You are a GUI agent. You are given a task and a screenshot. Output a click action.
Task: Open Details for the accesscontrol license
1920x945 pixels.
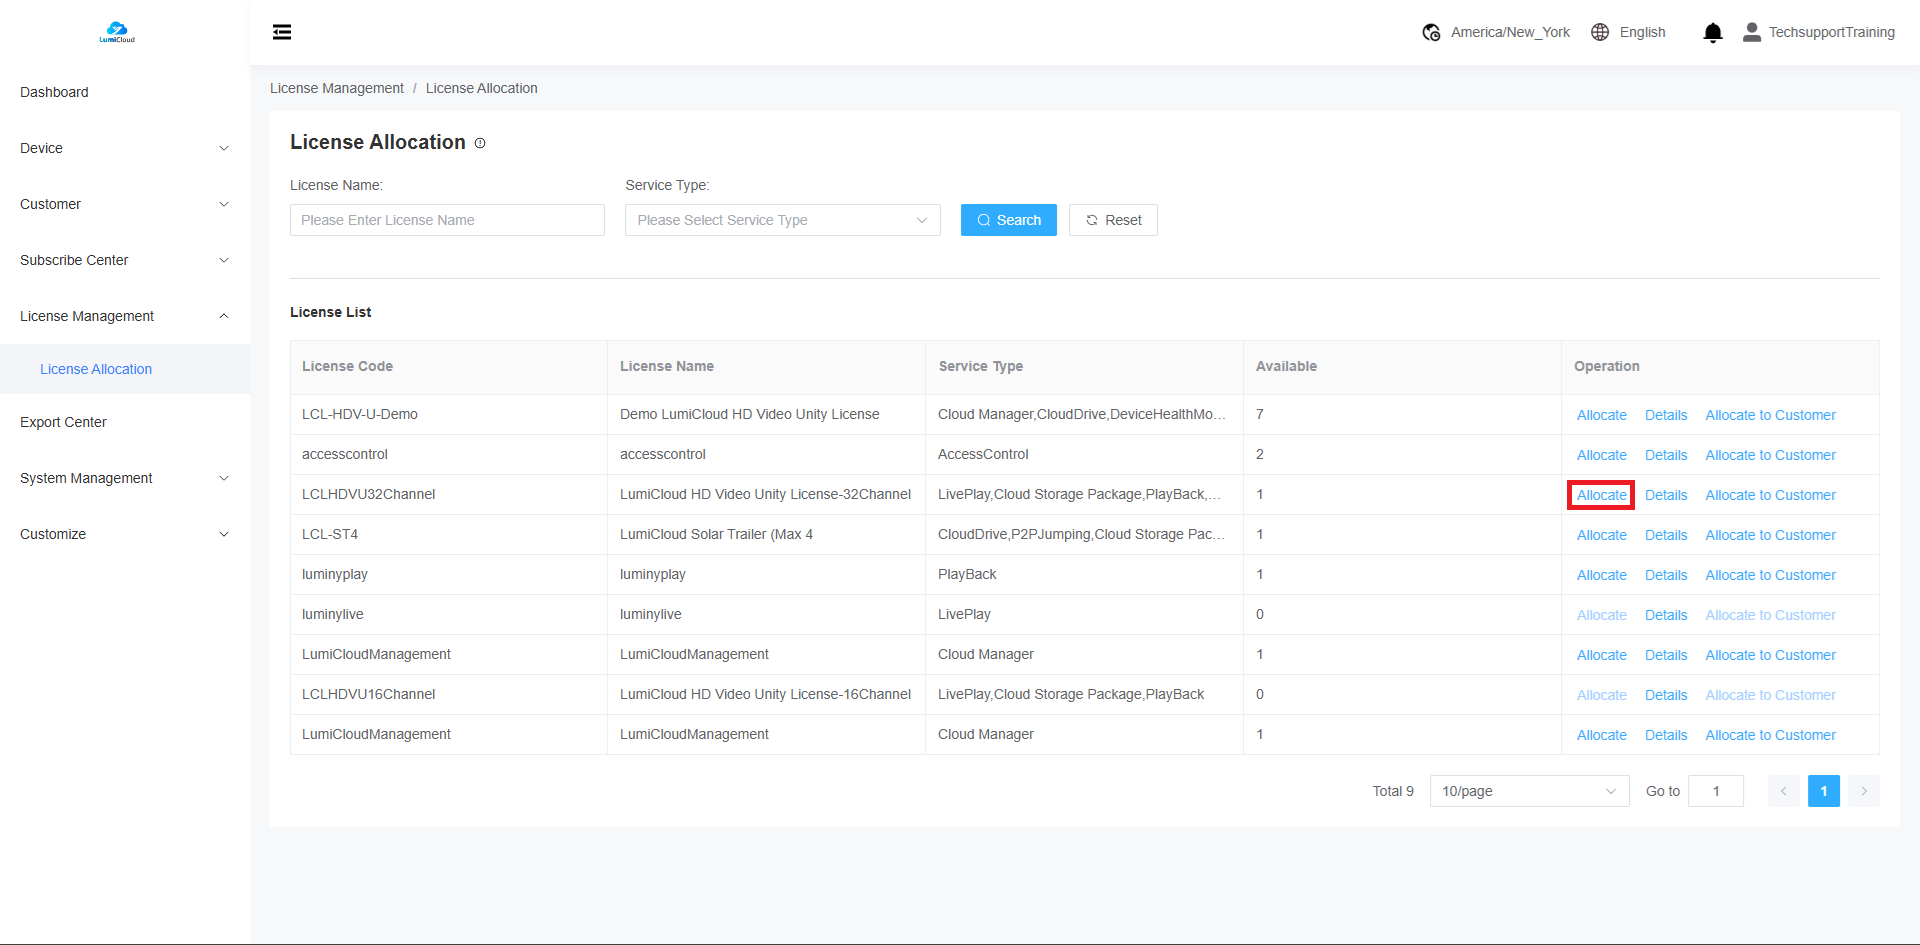pyautogui.click(x=1665, y=455)
